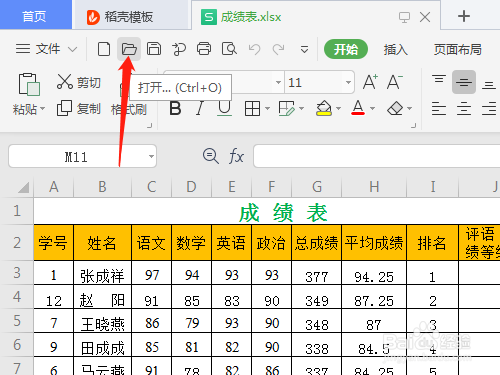Align text right

coord(489,109)
